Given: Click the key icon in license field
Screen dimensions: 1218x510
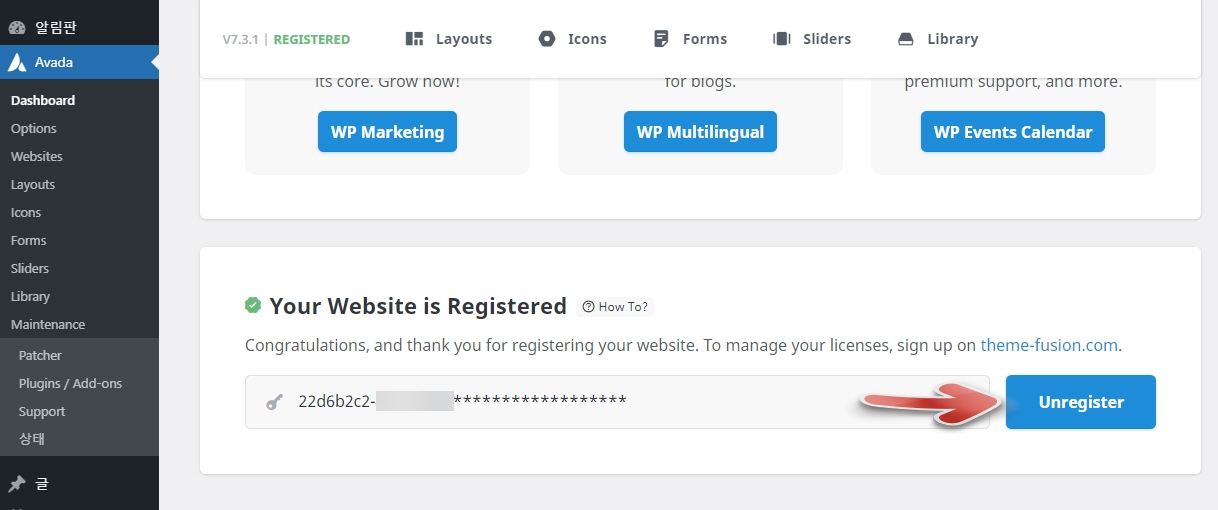Looking at the screenshot, I should coord(275,402).
